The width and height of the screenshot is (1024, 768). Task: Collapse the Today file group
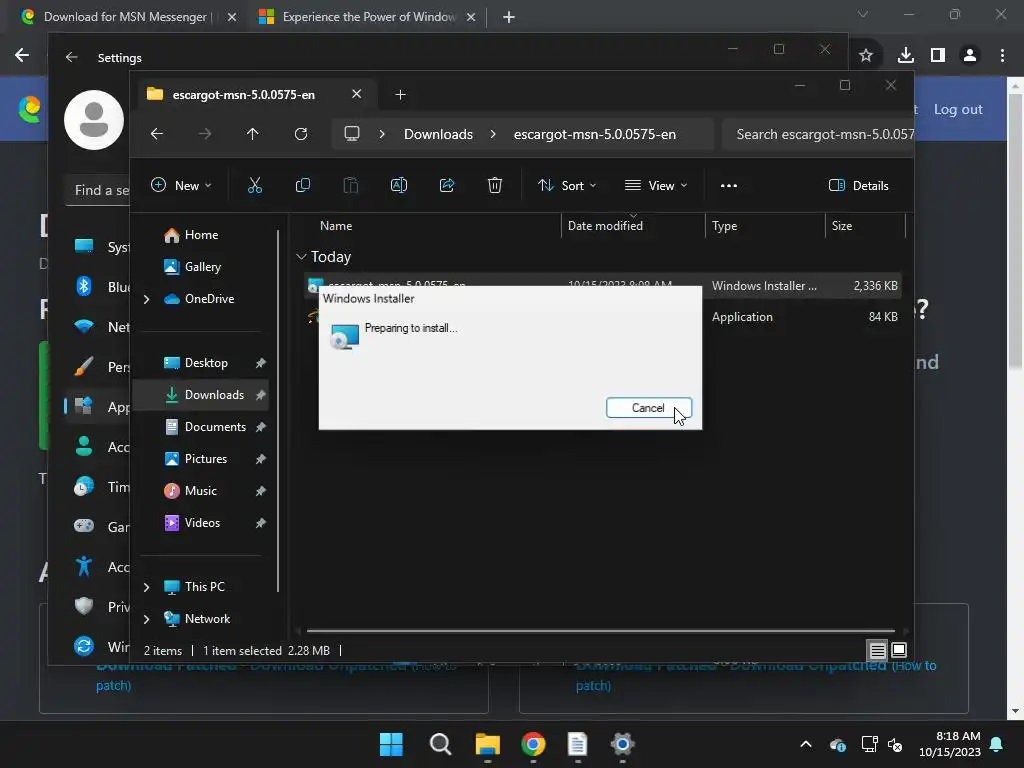pyautogui.click(x=301, y=257)
